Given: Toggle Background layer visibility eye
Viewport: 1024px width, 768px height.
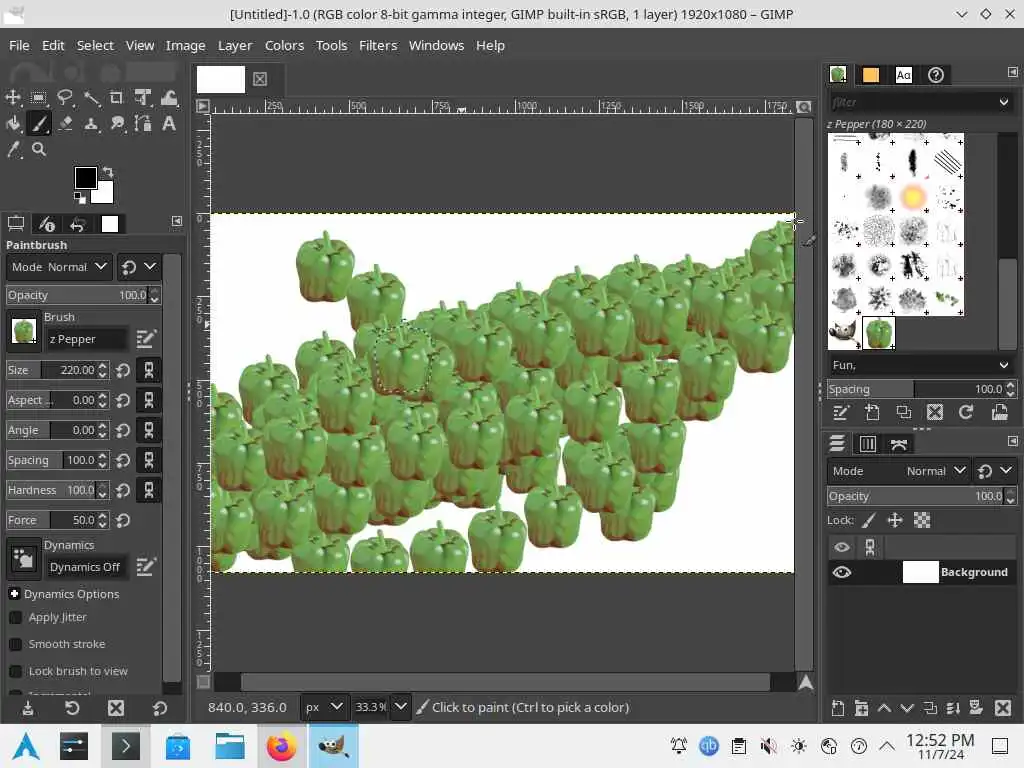Looking at the screenshot, I should point(842,573).
